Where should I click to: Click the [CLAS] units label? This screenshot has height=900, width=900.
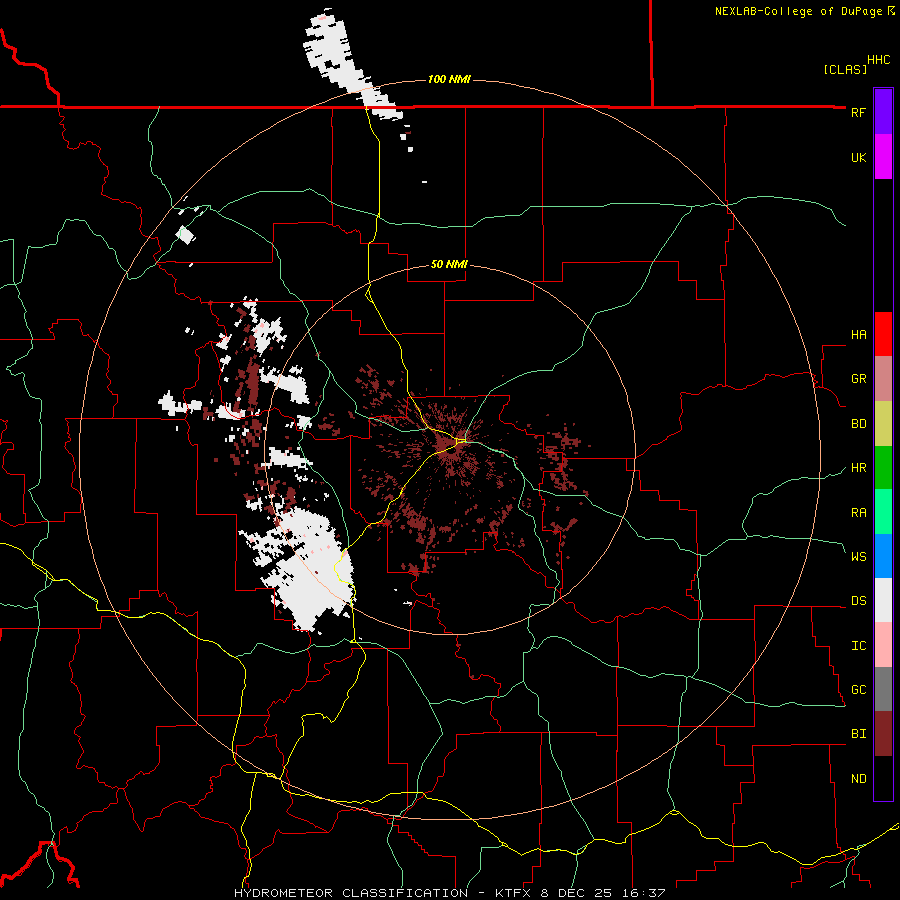[845, 70]
